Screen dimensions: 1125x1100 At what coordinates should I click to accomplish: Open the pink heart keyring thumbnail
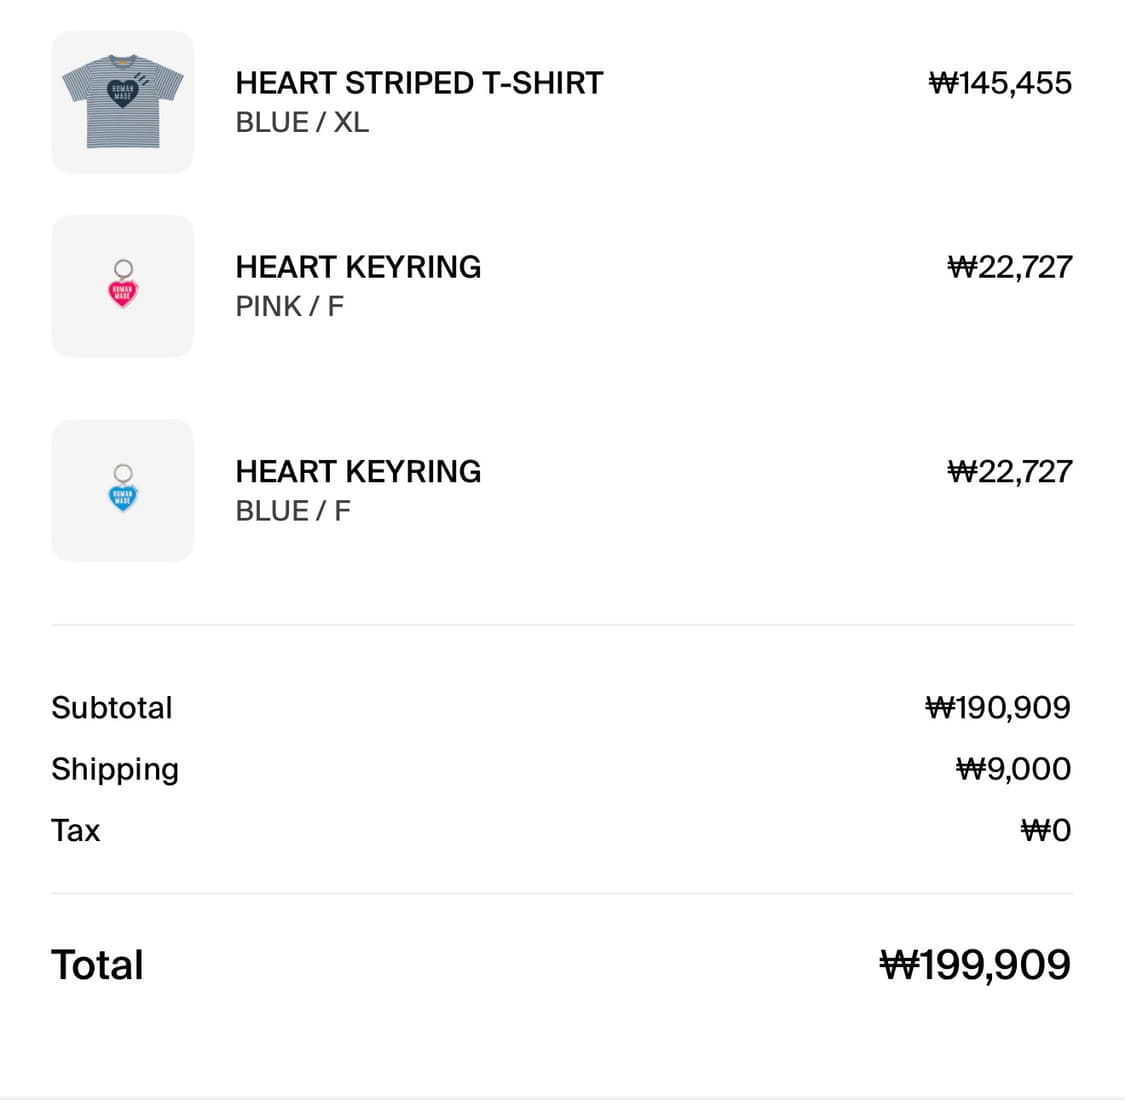[122, 286]
